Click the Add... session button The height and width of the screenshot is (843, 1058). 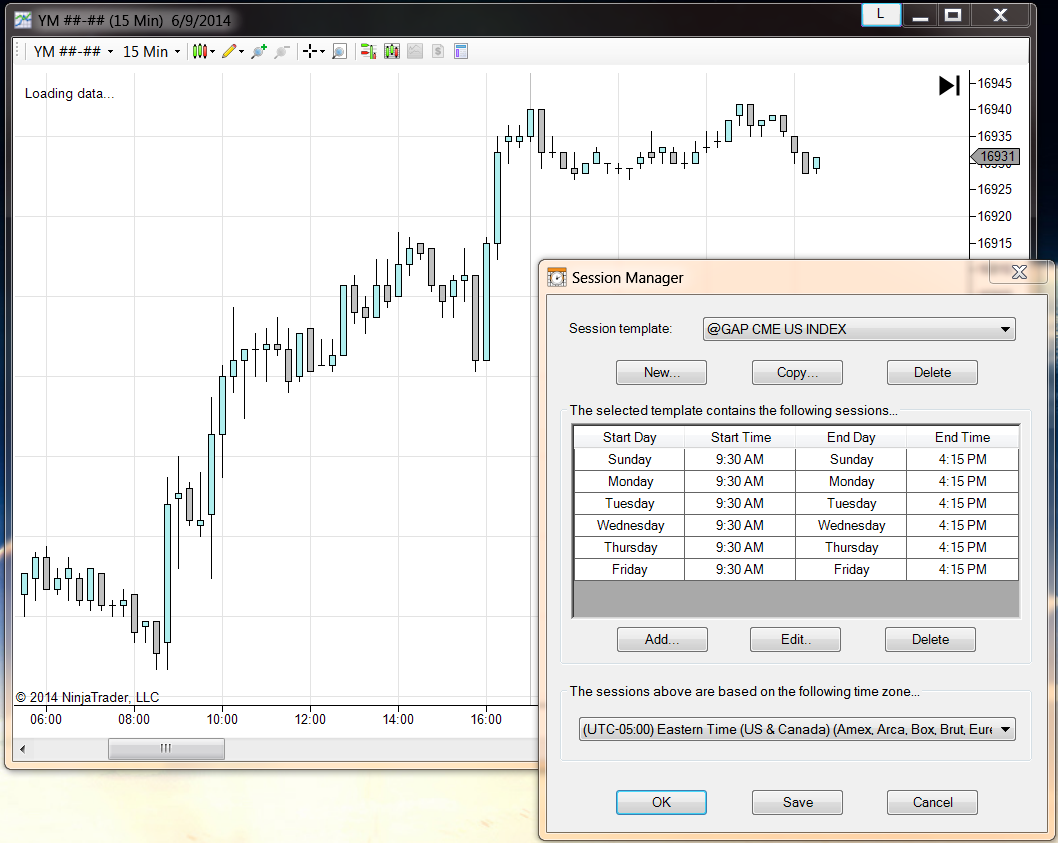(x=662, y=640)
